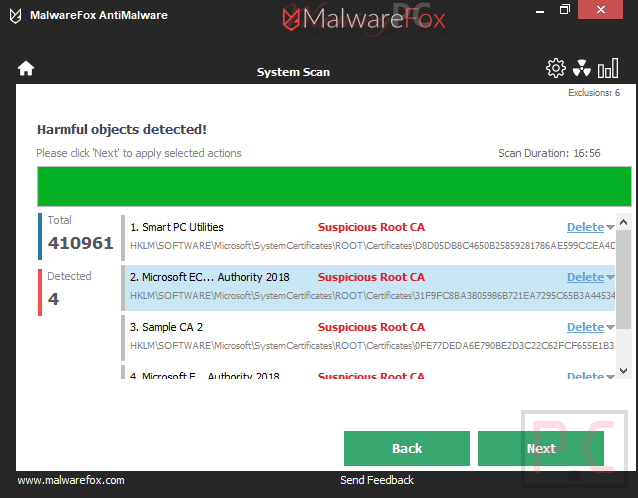638x498 pixels.
Task: Open Send Feedback link
Action: pyautogui.click(x=377, y=480)
